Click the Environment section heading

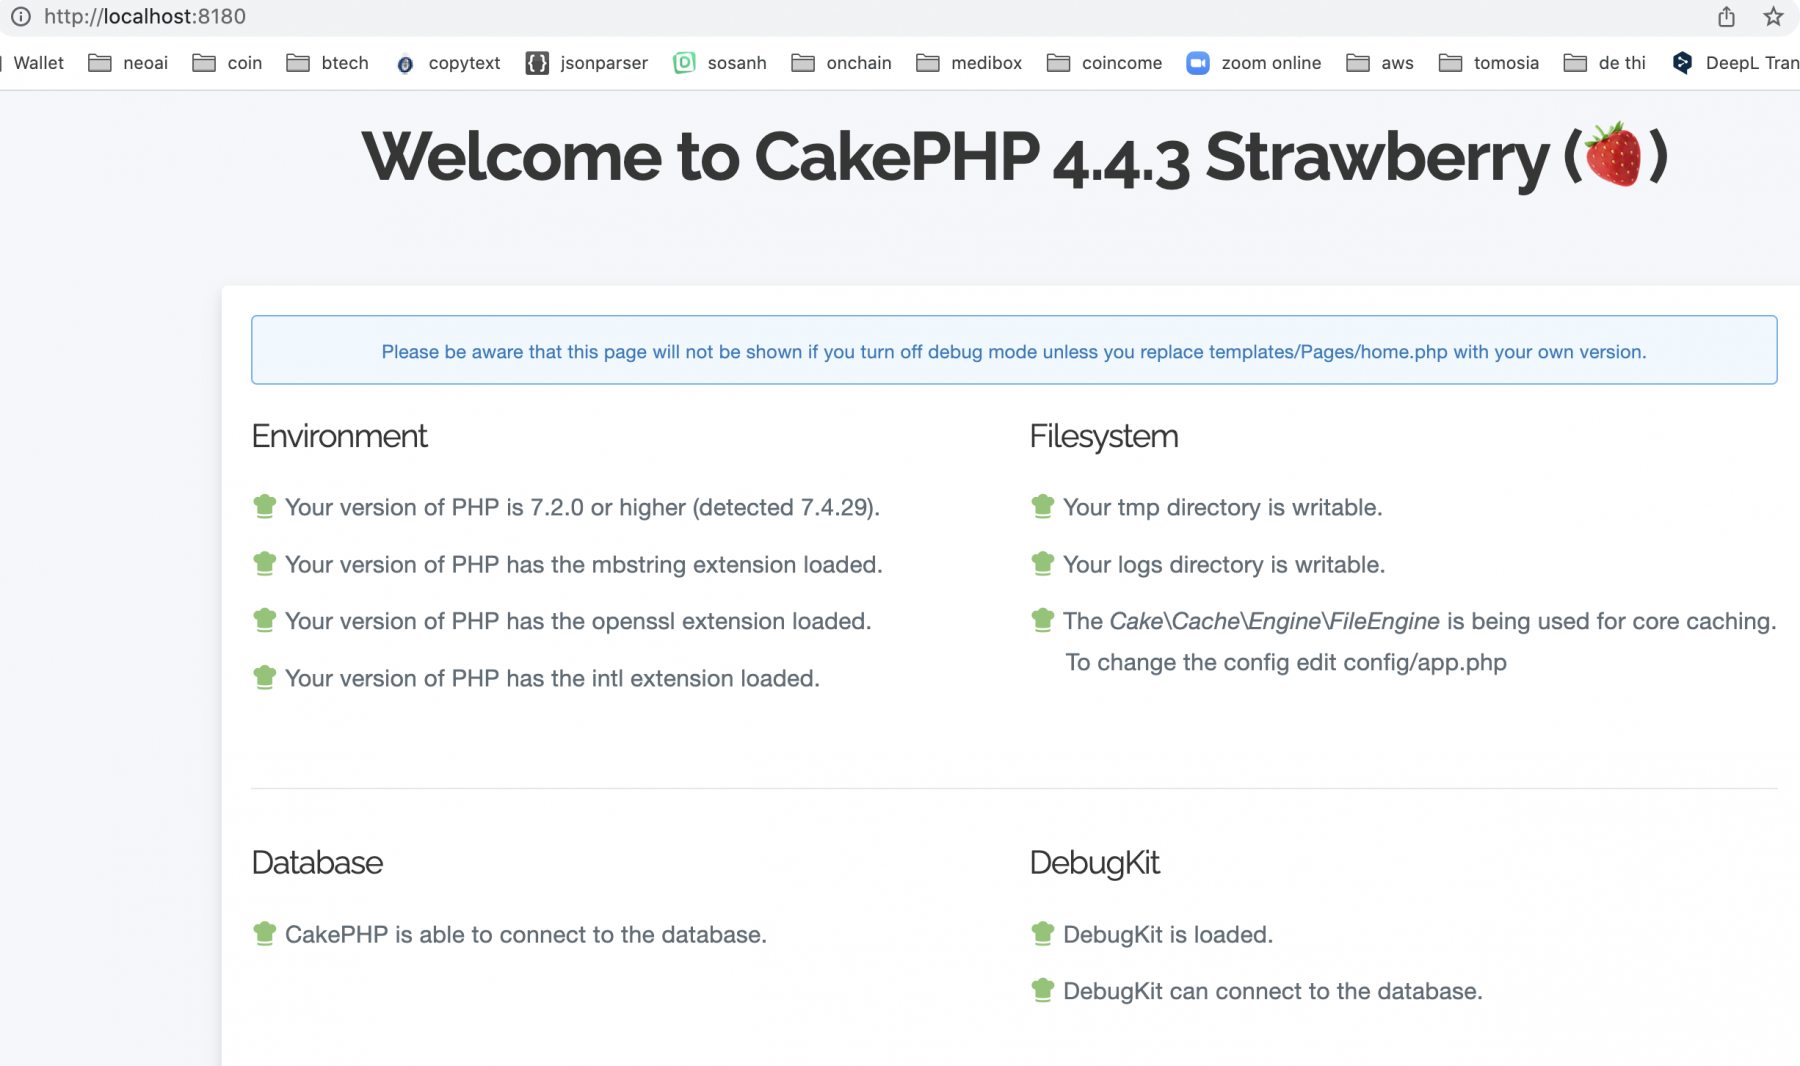pyautogui.click(x=339, y=436)
